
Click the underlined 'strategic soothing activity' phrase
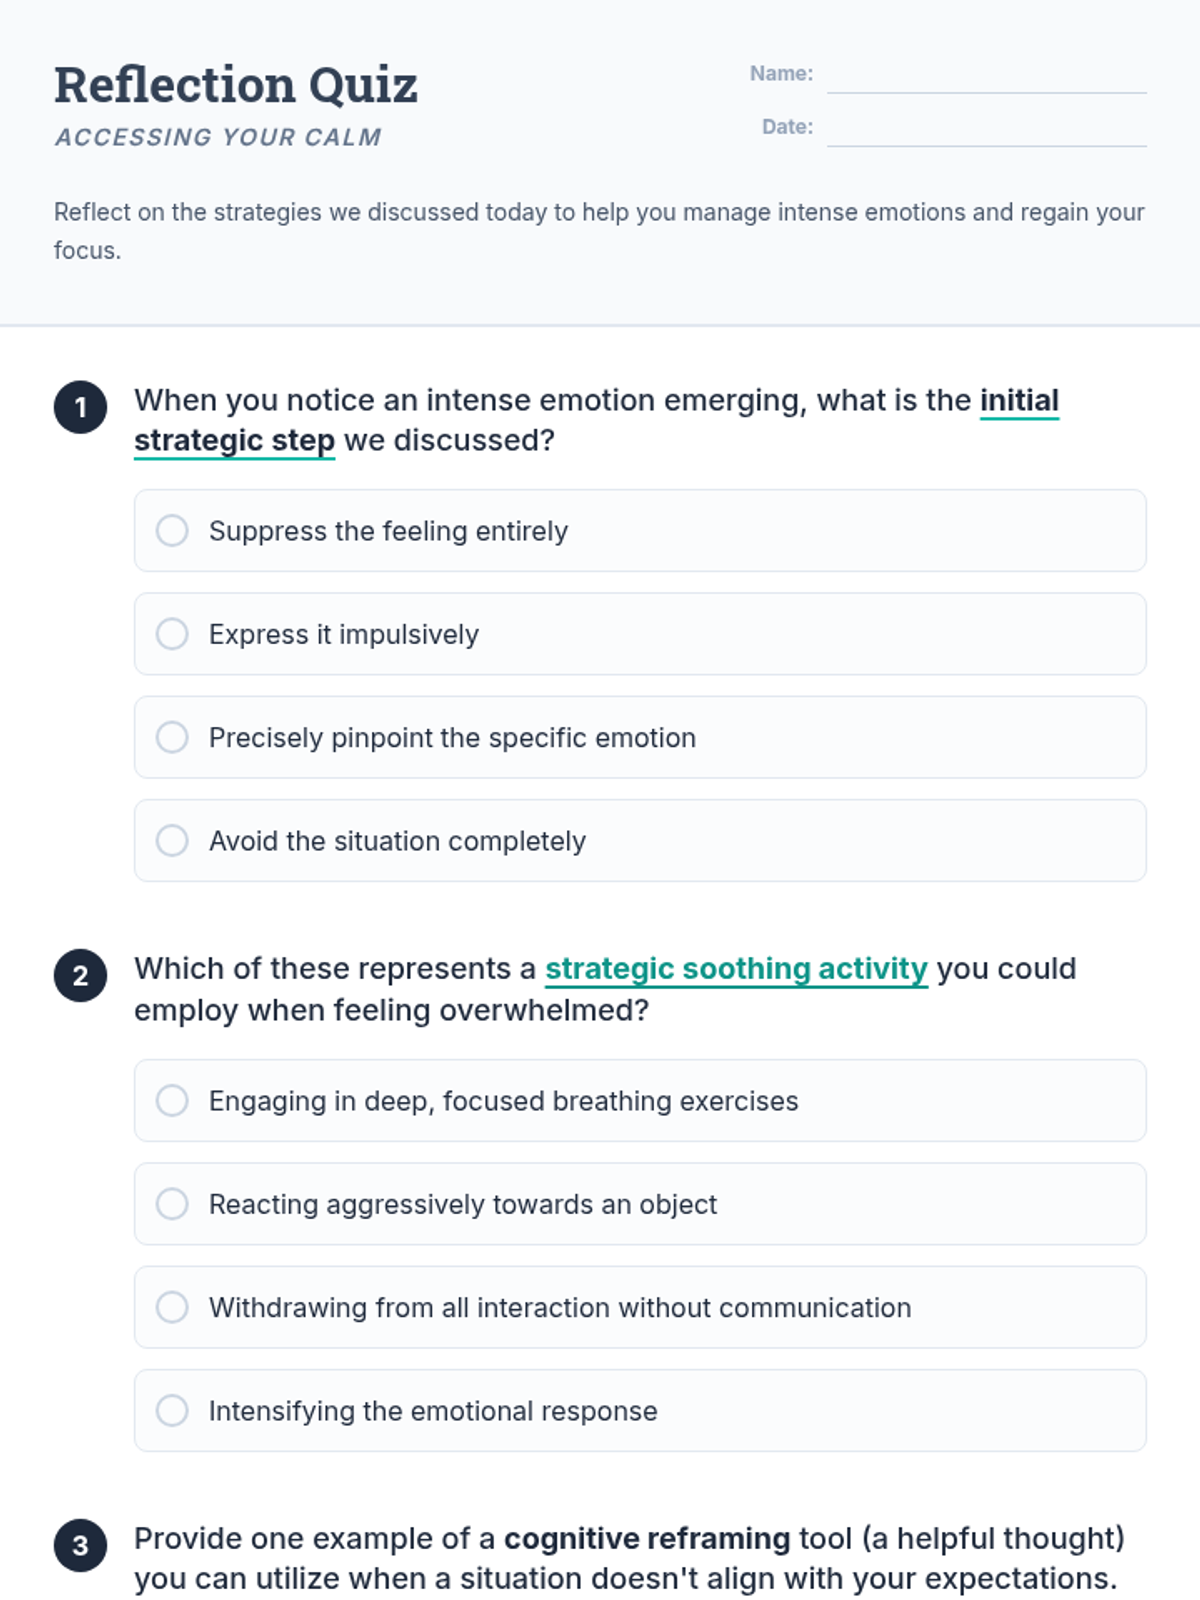click(x=736, y=969)
